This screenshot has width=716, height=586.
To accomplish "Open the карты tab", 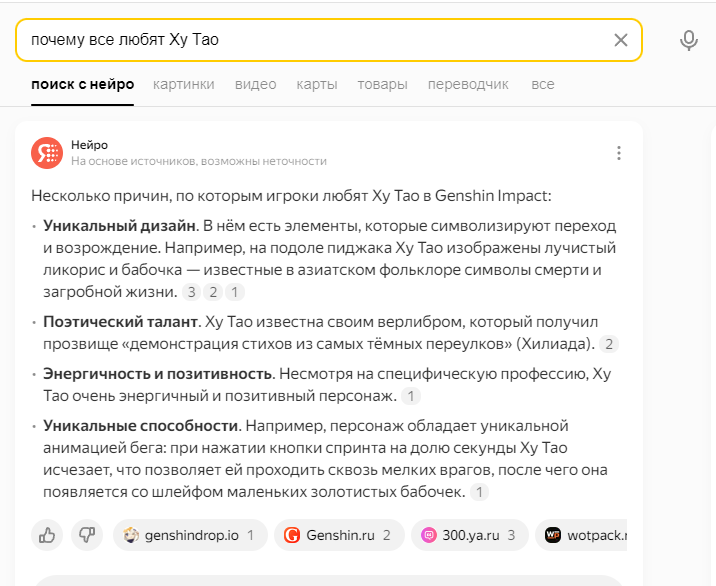I will [x=317, y=84].
